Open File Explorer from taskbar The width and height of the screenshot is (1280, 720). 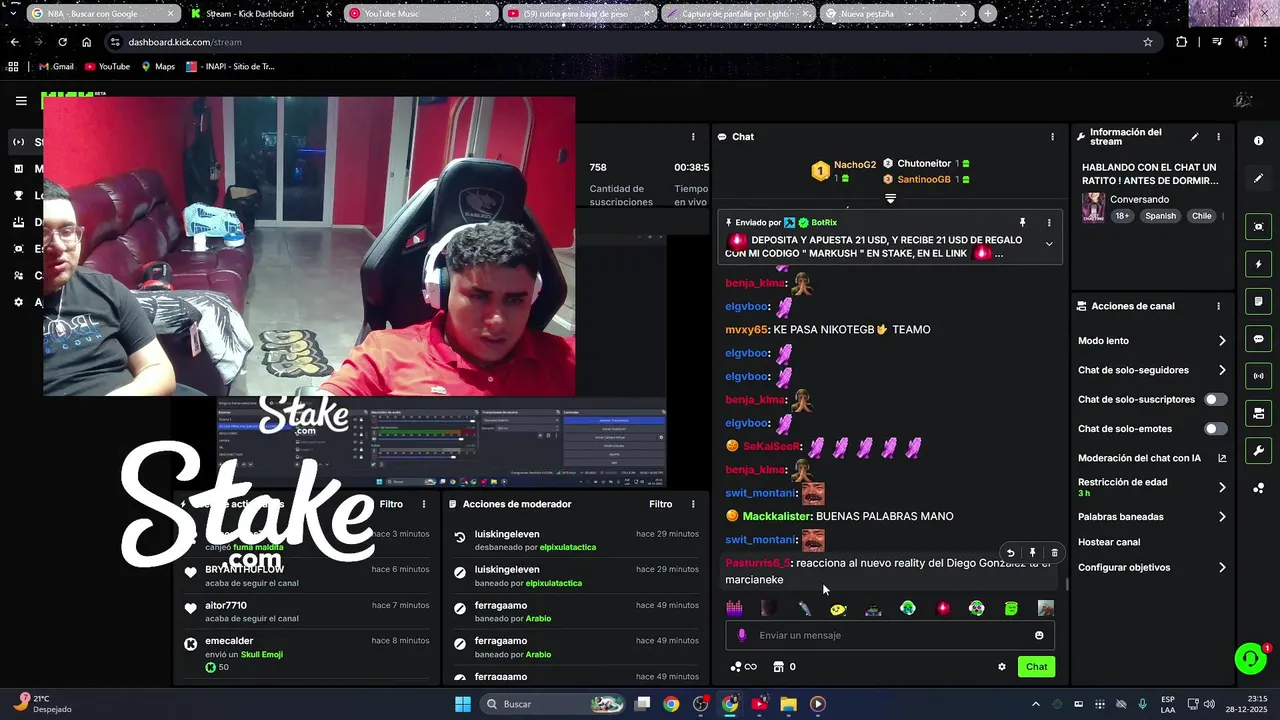[x=788, y=704]
